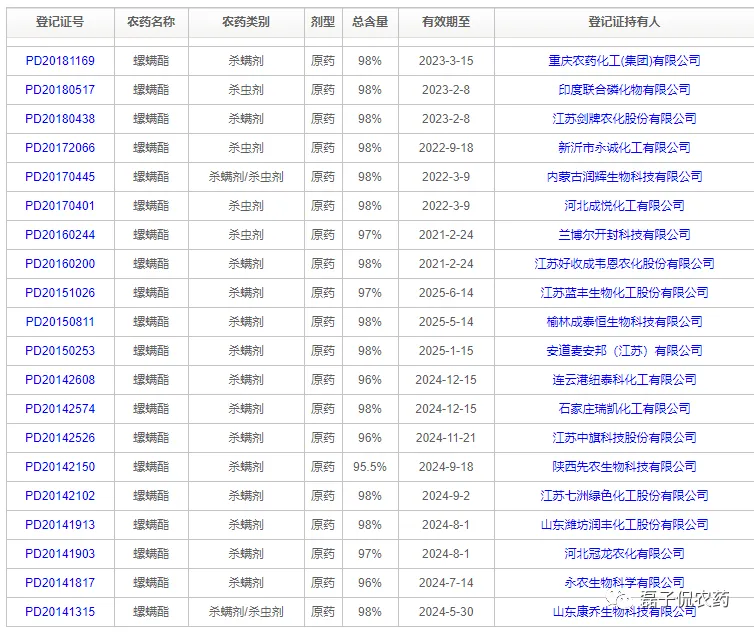Select expiry date 2024-5-30
754x632 pixels.
coord(446,612)
